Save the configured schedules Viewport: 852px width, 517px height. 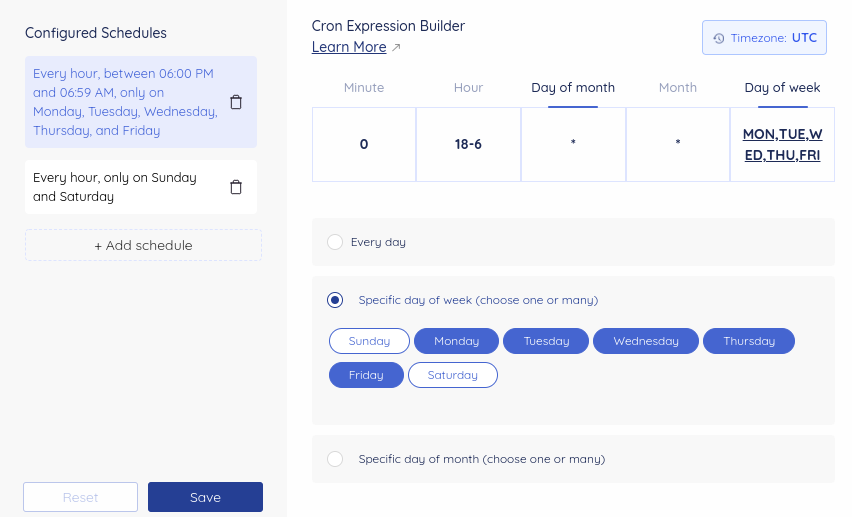[x=205, y=497]
